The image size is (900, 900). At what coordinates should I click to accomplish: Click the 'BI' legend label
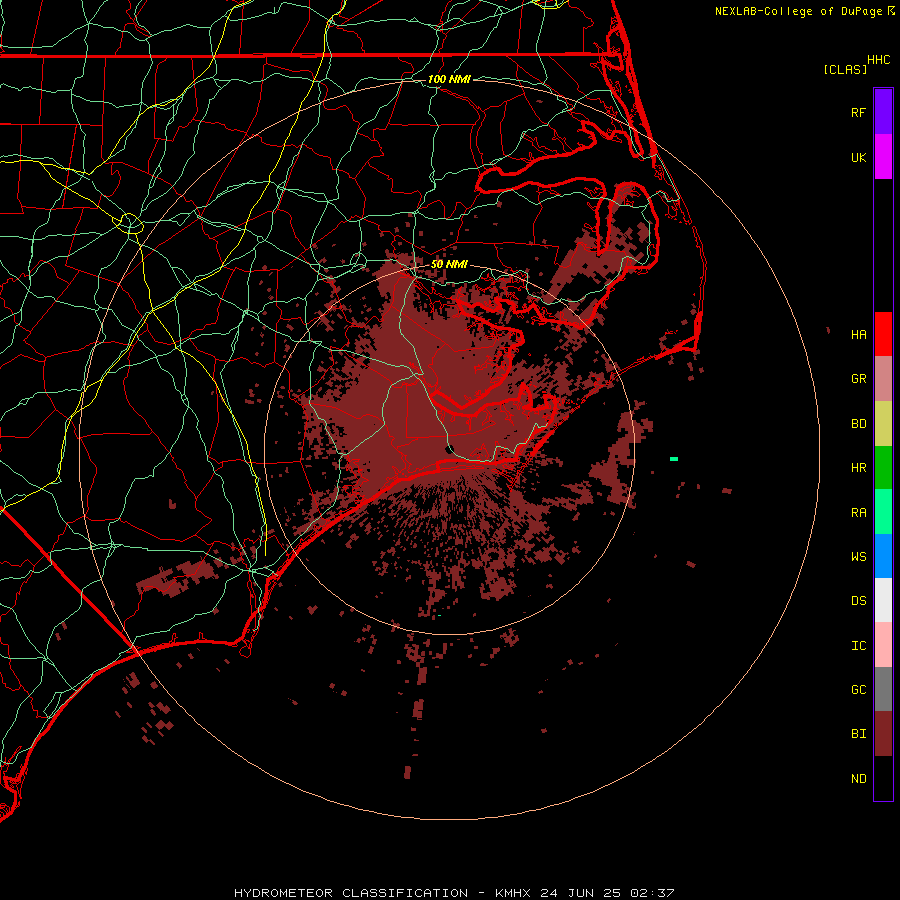click(859, 734)
